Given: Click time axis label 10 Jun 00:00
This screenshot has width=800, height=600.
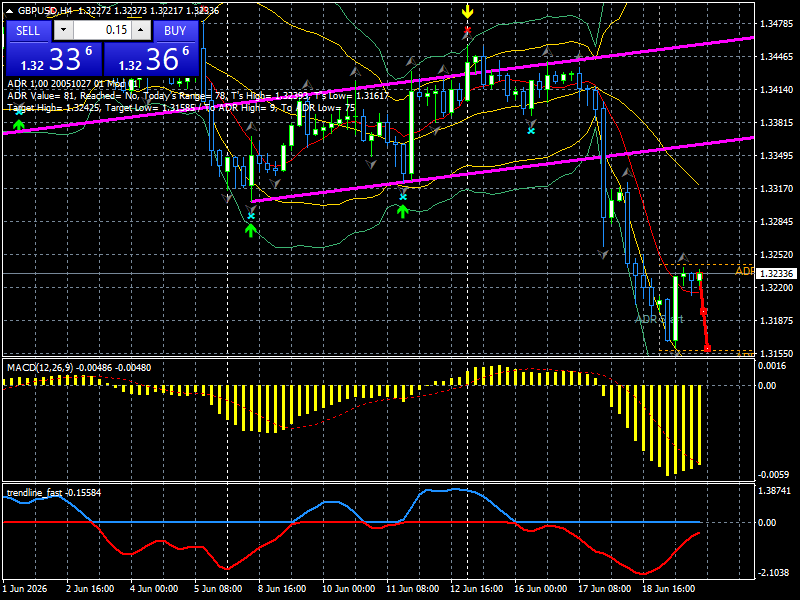Looking at the screenshot, I should tap(348, 588).
